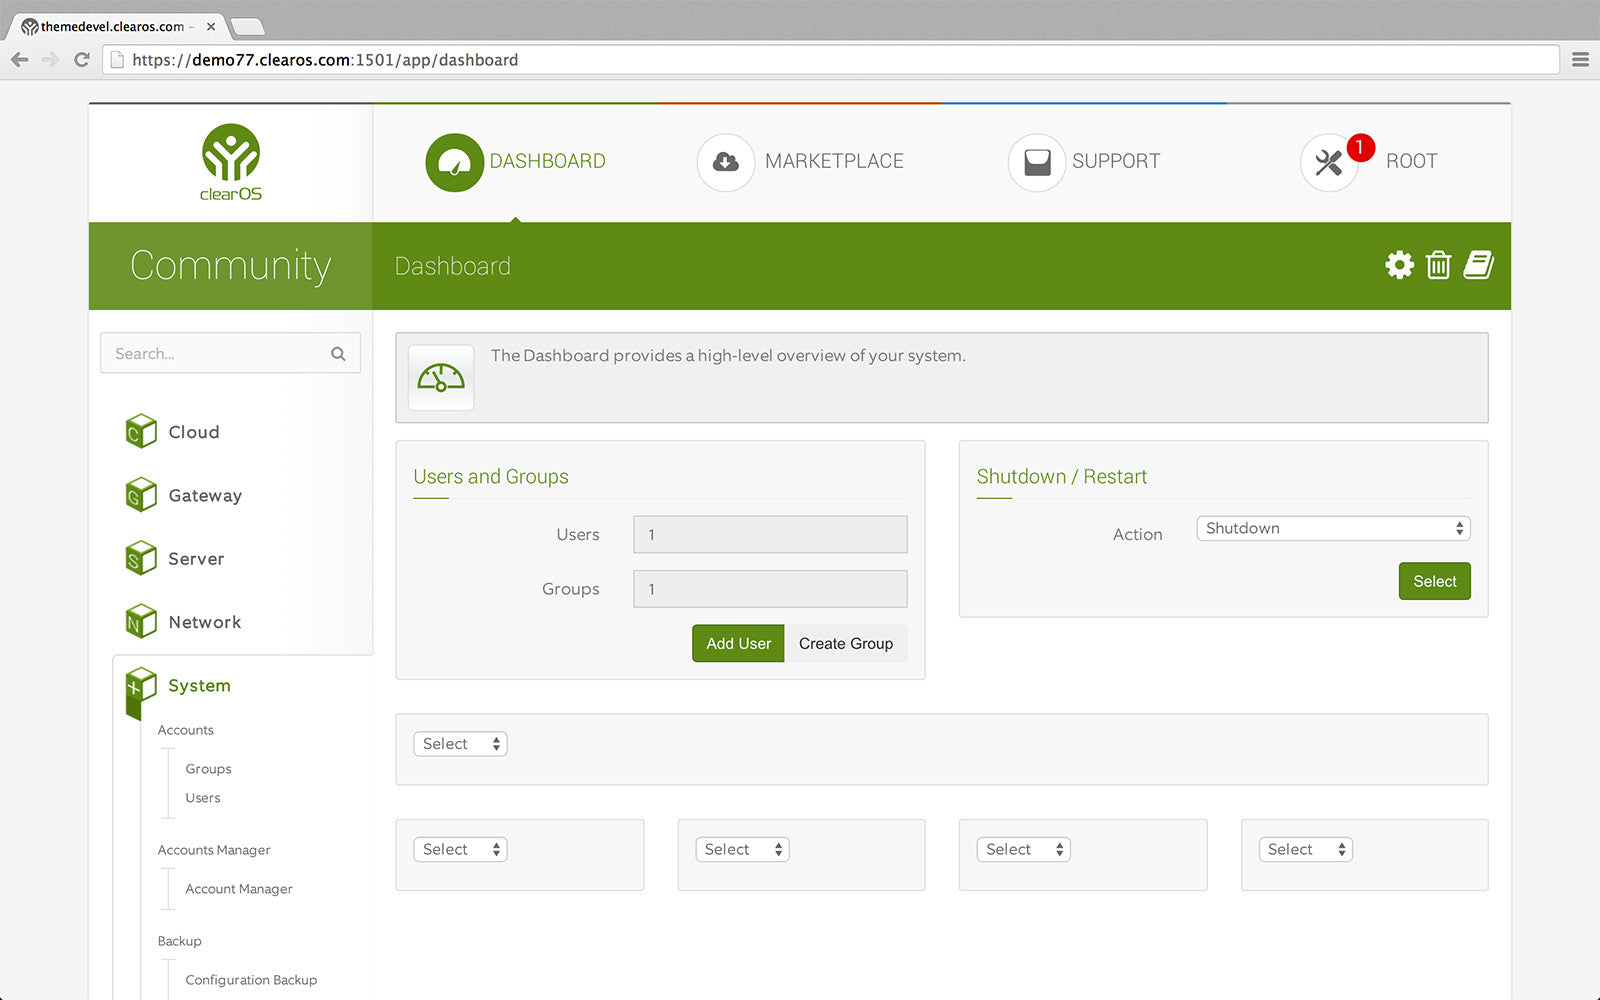
Task: Open a new browser tab
Action: click(247, 27)
